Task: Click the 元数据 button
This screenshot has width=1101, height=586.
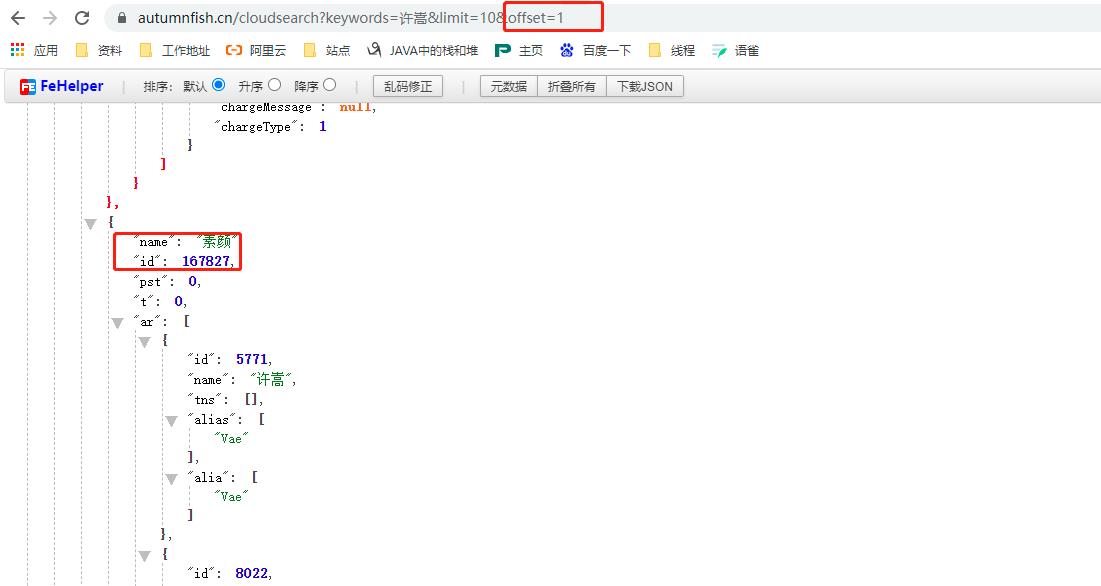Action: click(x=508, y=86)
